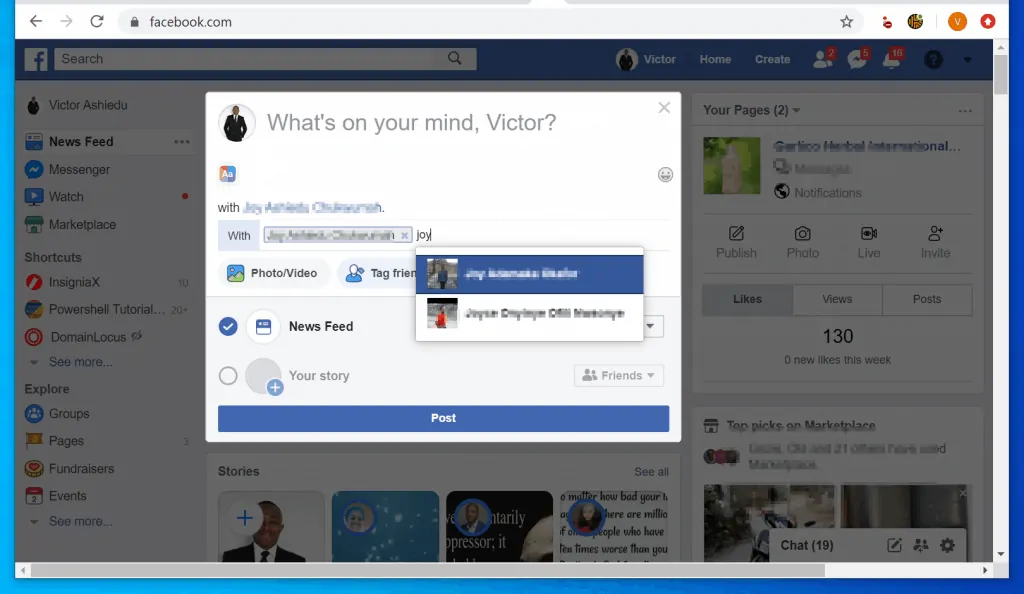Remove the tagged friend chip
1024x594 pixels.
point(404,236)
